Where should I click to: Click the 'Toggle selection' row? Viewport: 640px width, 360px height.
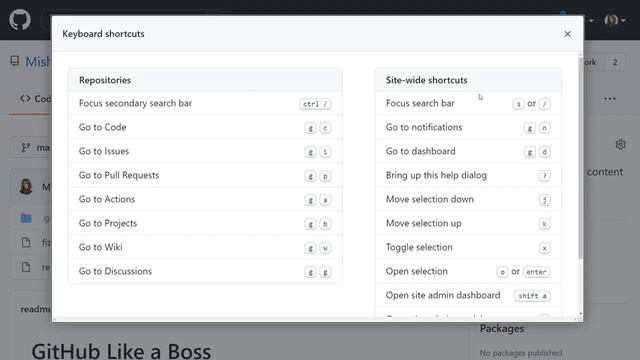point(468,247)
